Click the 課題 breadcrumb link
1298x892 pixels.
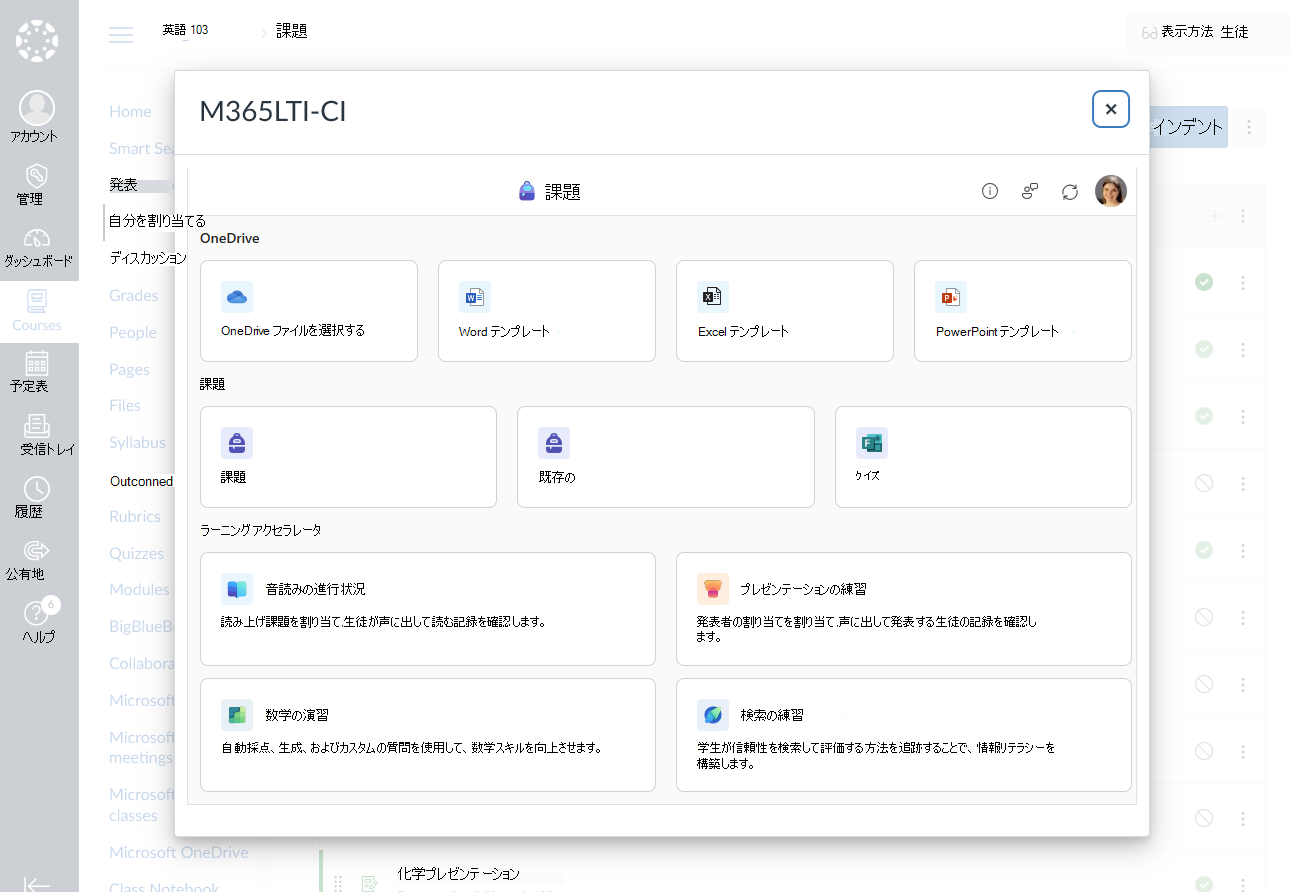[292, 31]
